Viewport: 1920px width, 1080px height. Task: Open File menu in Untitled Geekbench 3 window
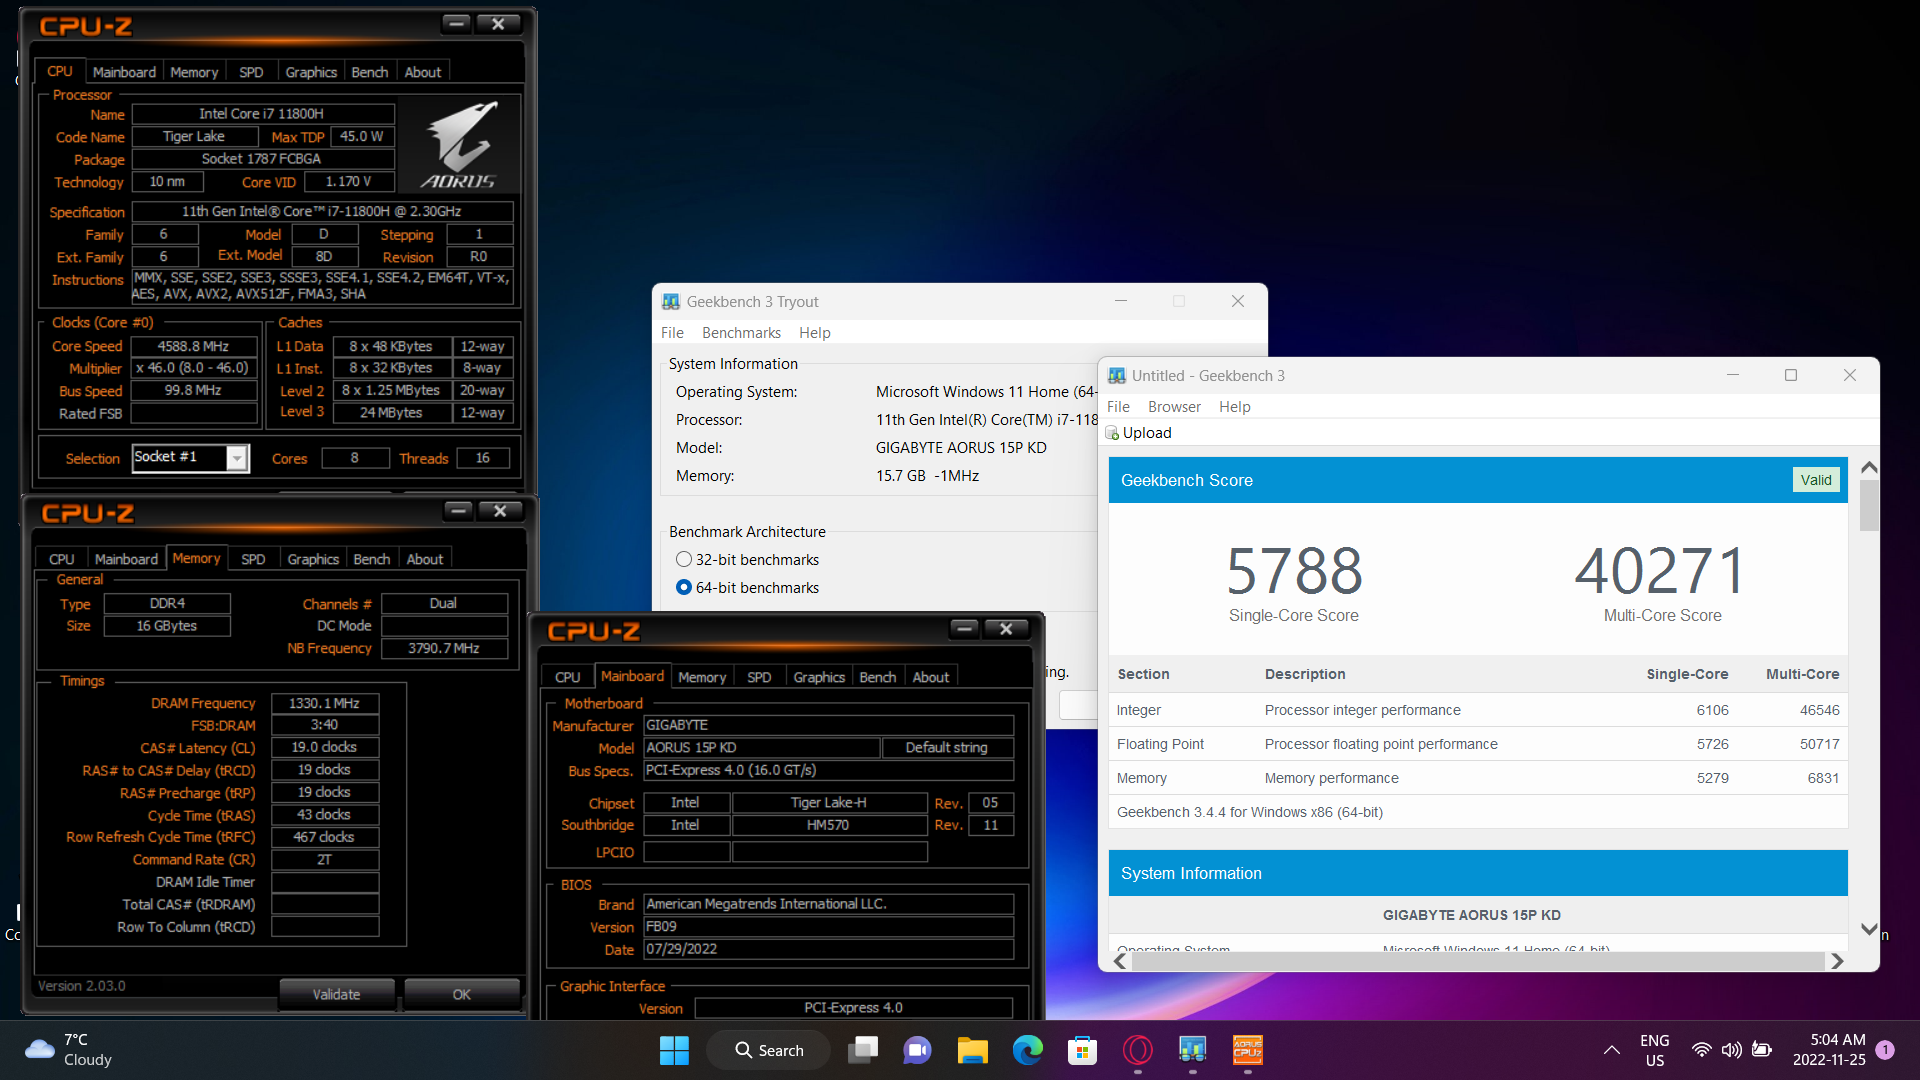click(1118, 407)
